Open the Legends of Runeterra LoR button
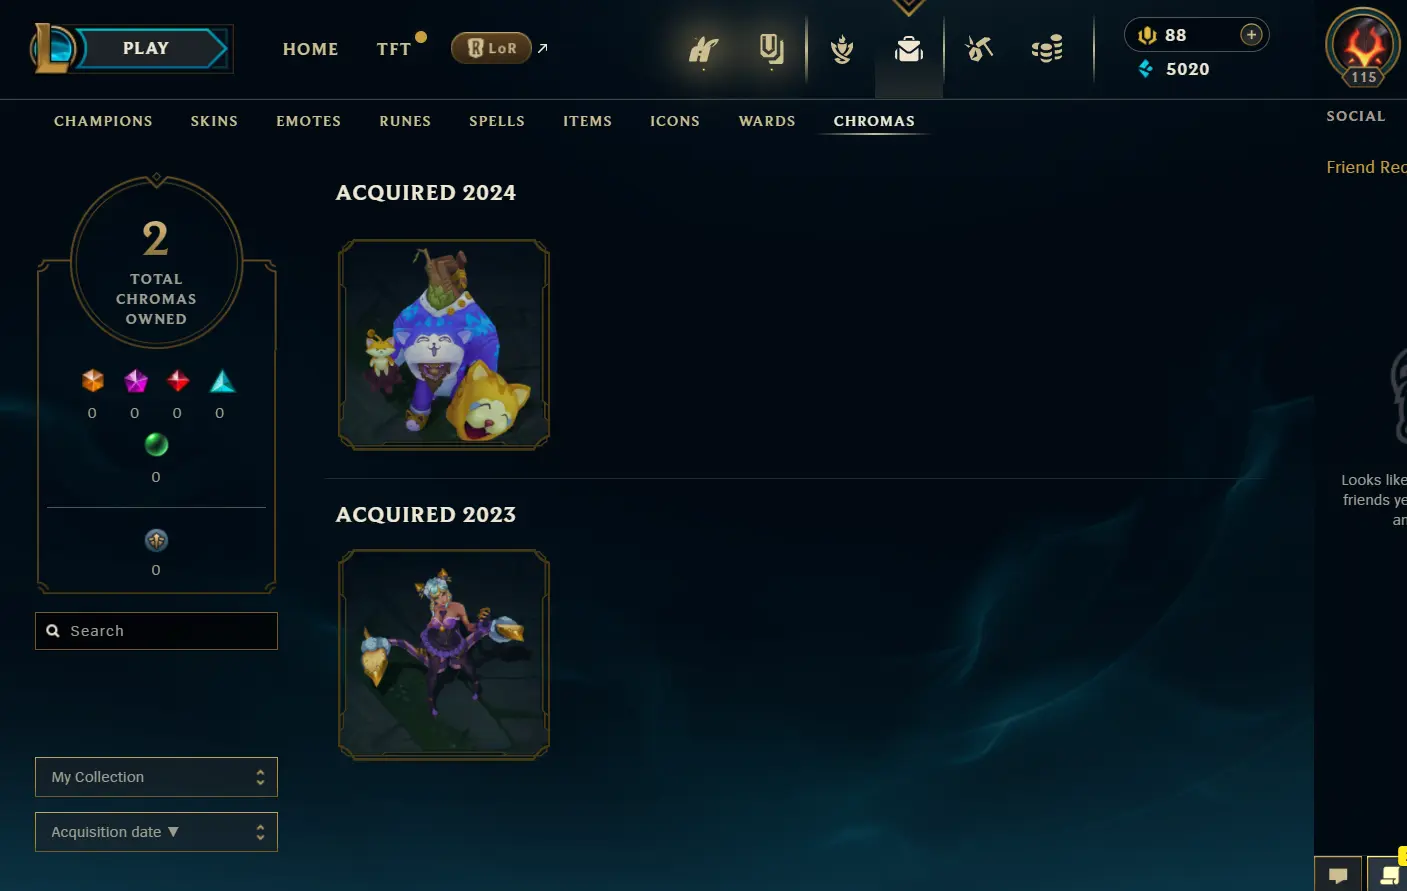This screenshot has width=1407, height=891. point(491,48)
